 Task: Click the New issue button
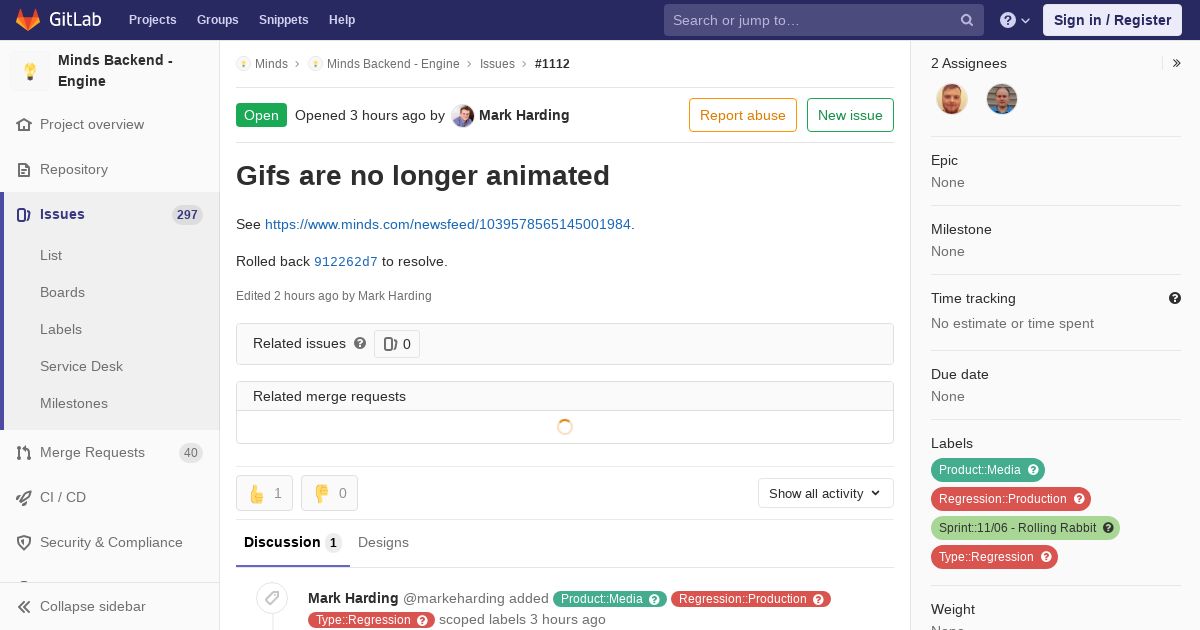click(x=850, y=115)
